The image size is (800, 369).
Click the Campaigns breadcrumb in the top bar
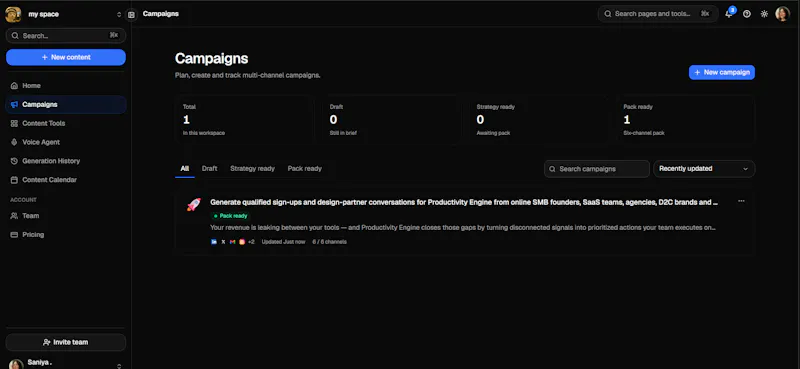point(161,14)
